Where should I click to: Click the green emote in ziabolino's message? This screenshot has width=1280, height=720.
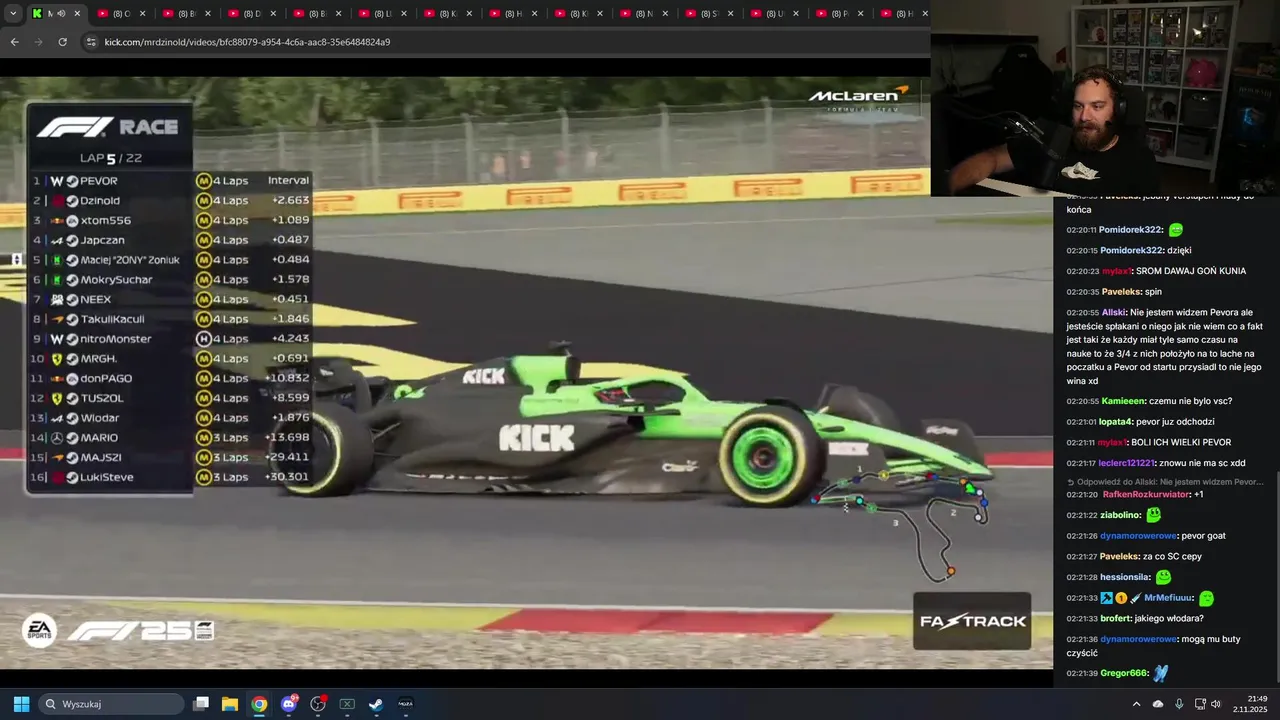click(x=1154, y=515)
